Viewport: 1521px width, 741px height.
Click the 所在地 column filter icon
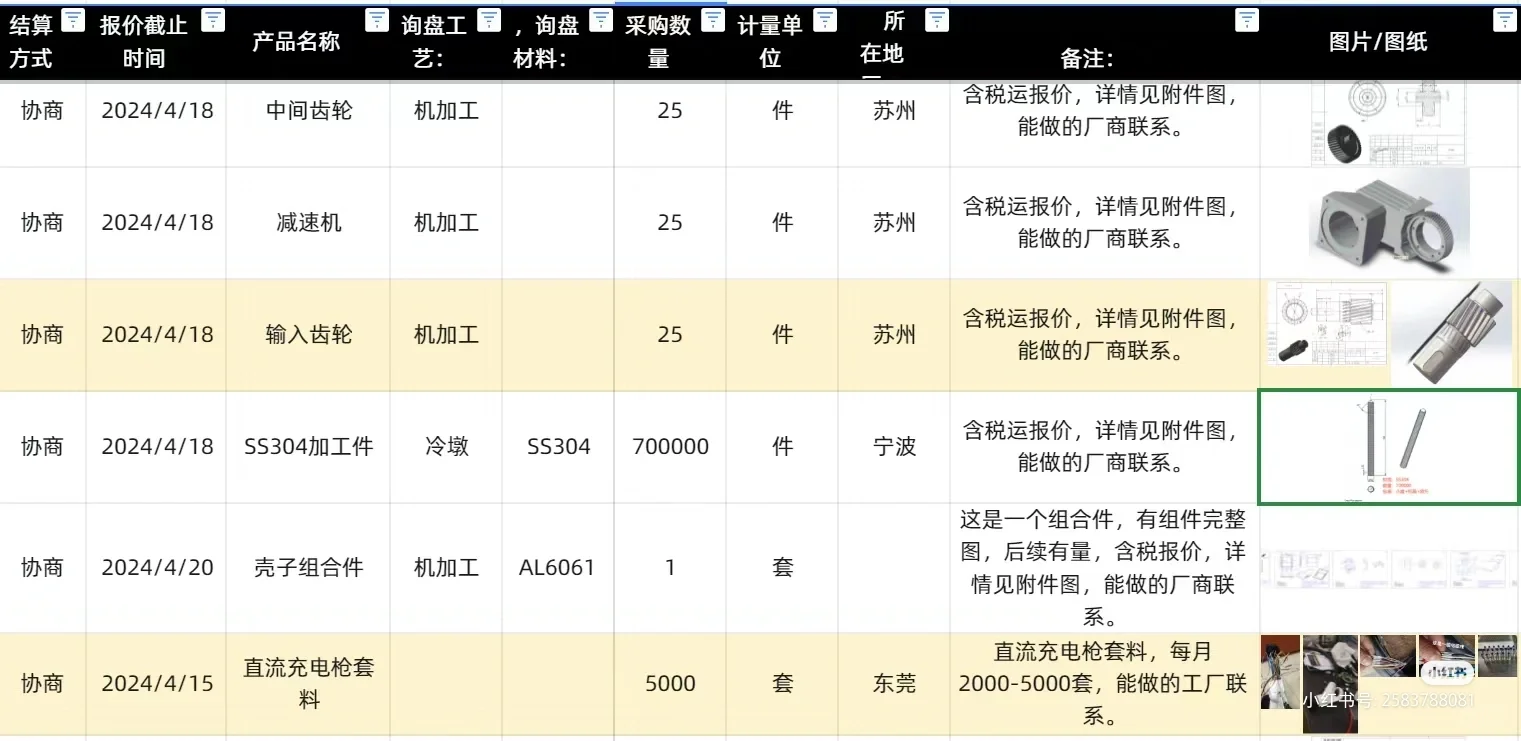coord(935,17)
